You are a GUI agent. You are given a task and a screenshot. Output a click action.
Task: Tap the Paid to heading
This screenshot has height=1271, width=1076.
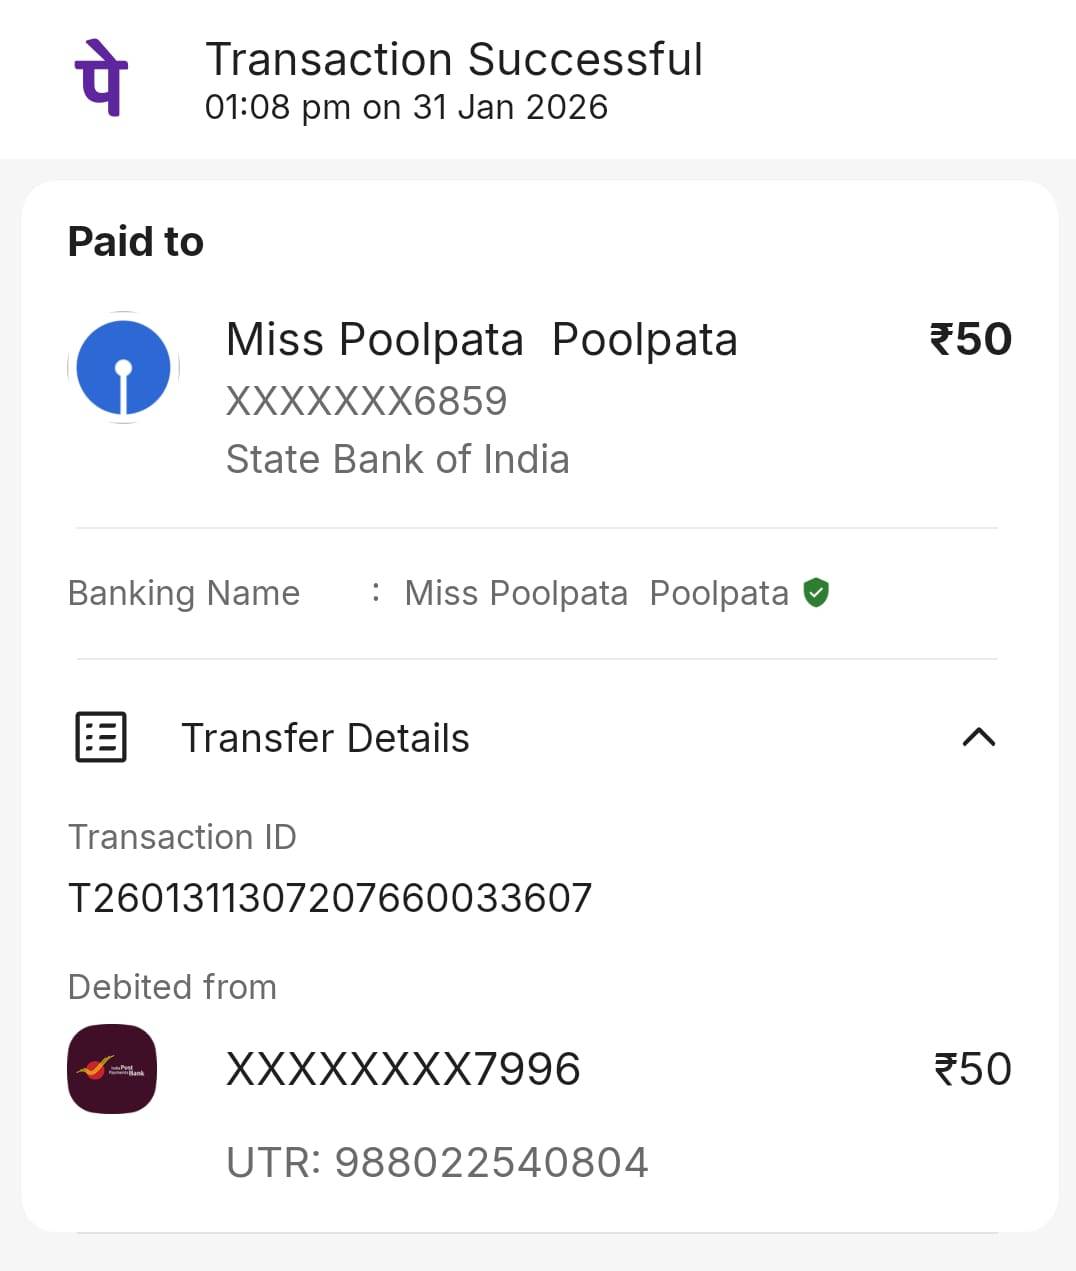point(136,242)
